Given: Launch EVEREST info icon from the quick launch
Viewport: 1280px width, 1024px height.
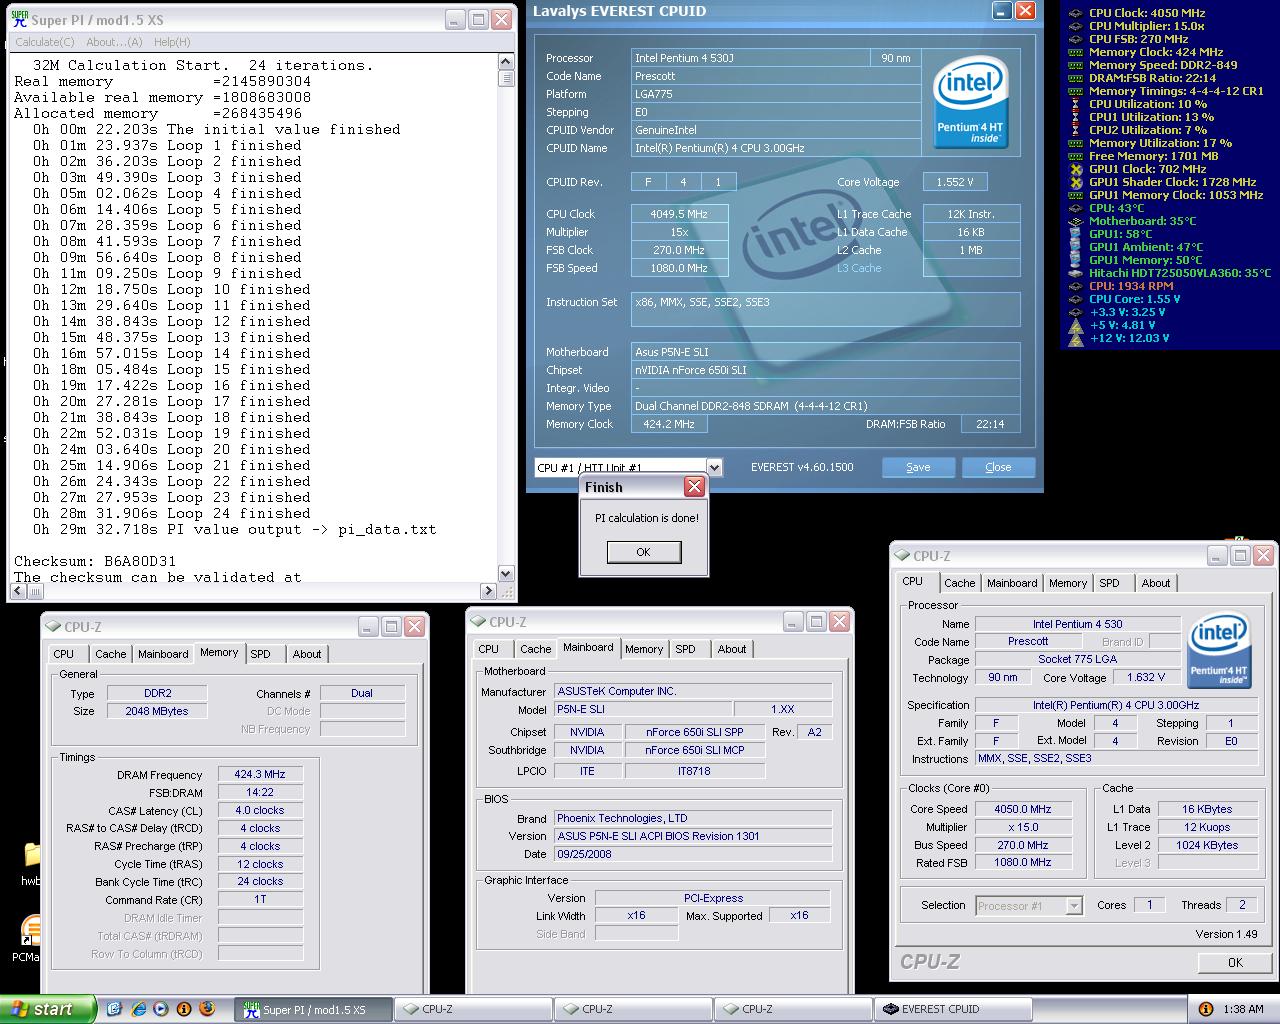Looking at the screenshot, I should pos(184,1009).
